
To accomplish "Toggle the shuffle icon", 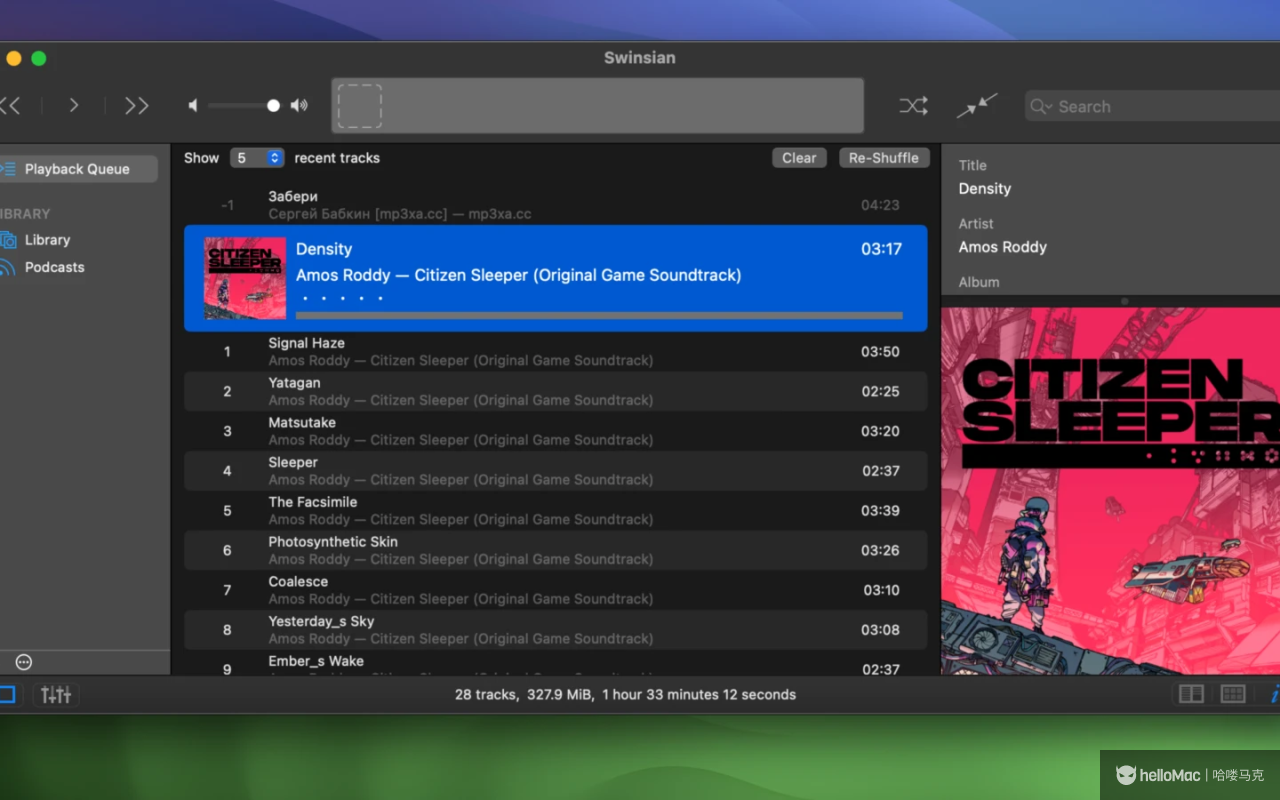I will coord(913,106).
